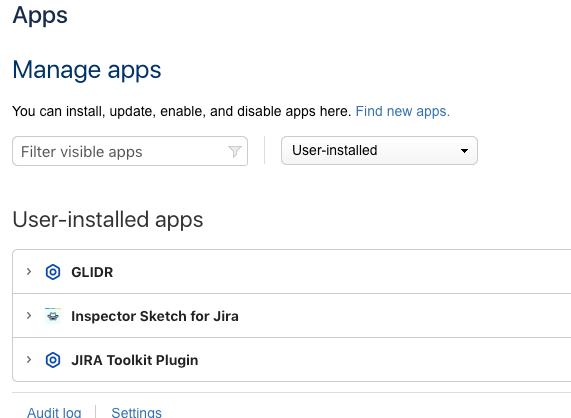This screenshot has height=418, width=571.
Task: Expand the JIRA Toolkit Plugin row
Action: 29,360
